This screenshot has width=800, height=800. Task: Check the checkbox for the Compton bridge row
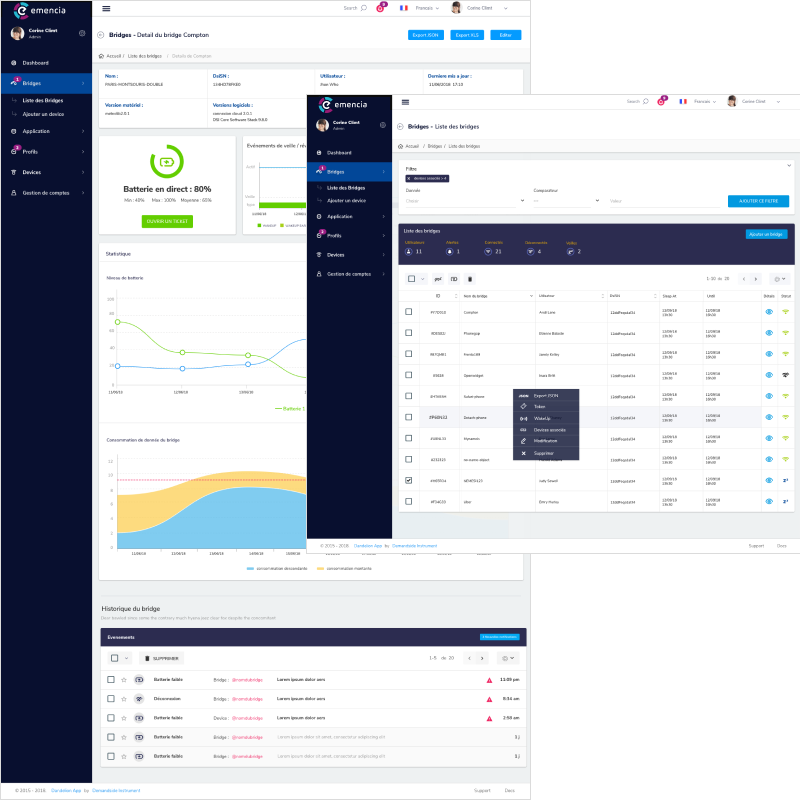408,312
